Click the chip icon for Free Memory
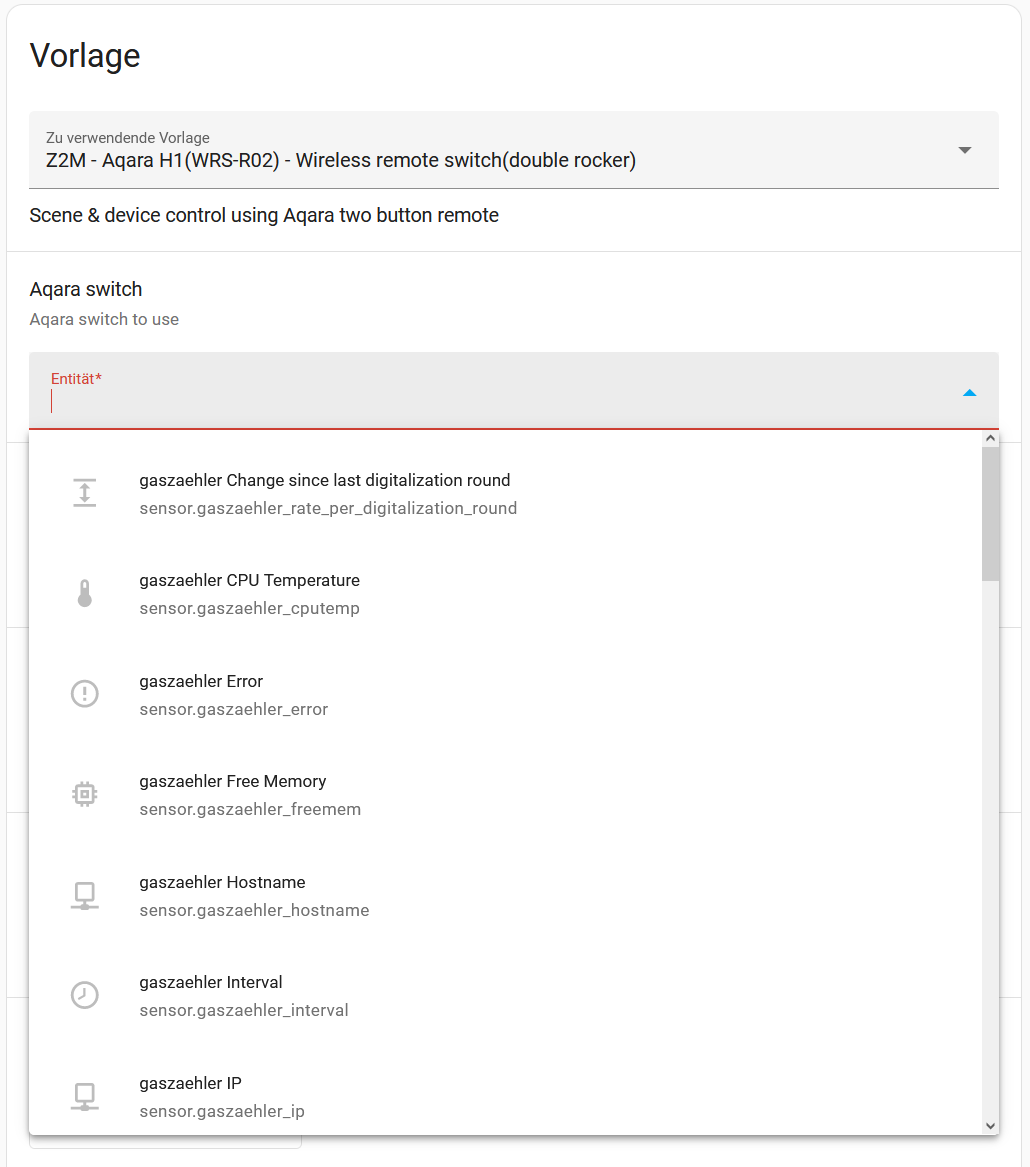Image resolution: width=1030 pixels, height=1167 pixels. coord(85,794)
